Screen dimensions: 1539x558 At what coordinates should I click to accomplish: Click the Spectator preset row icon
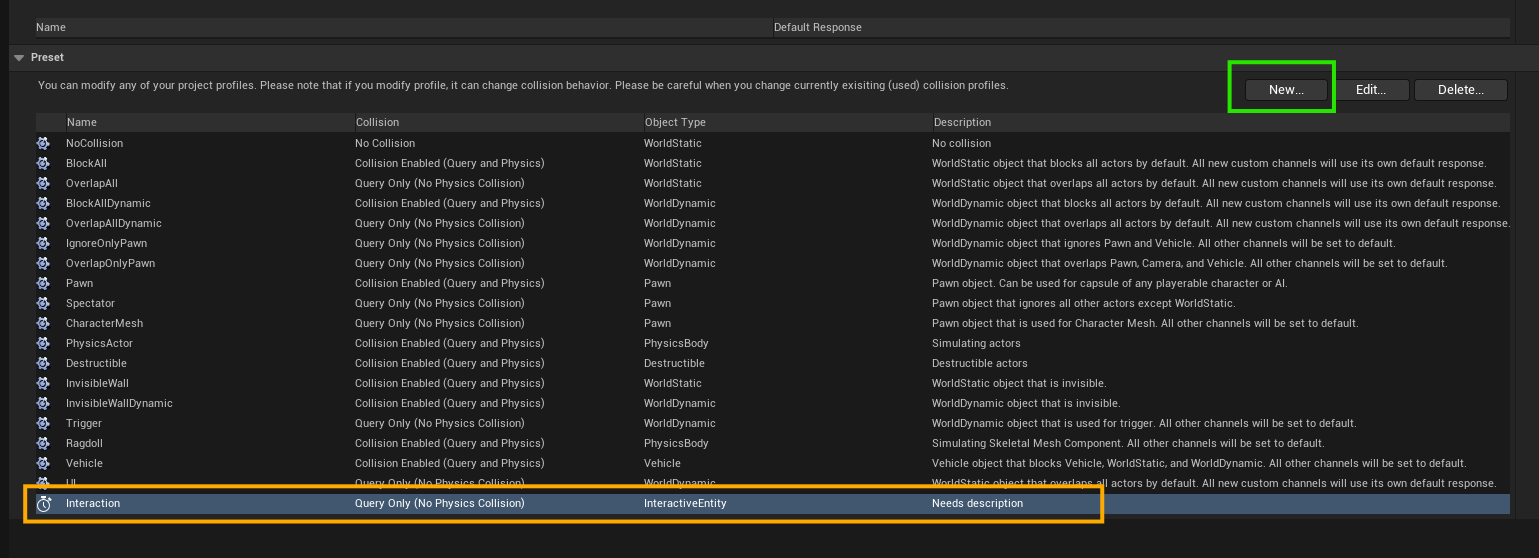point(43,303)
